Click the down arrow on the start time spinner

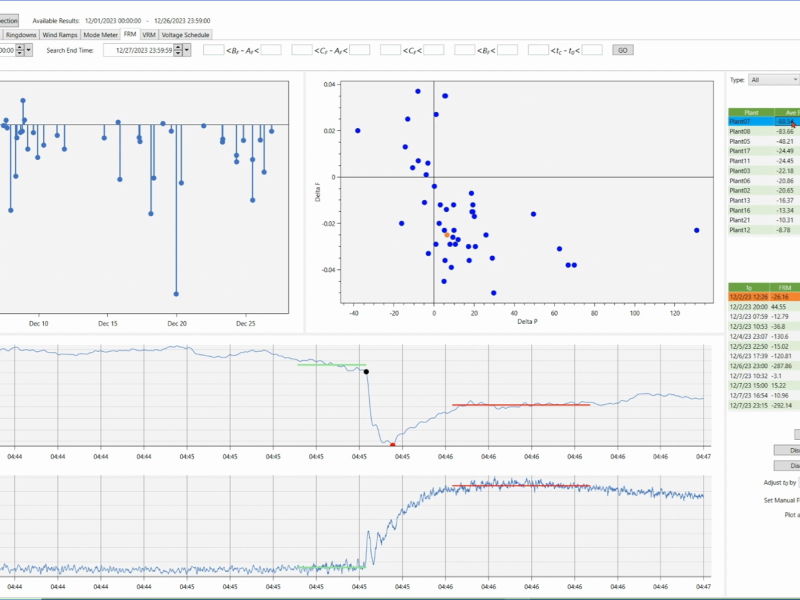[x=18, y=52]
